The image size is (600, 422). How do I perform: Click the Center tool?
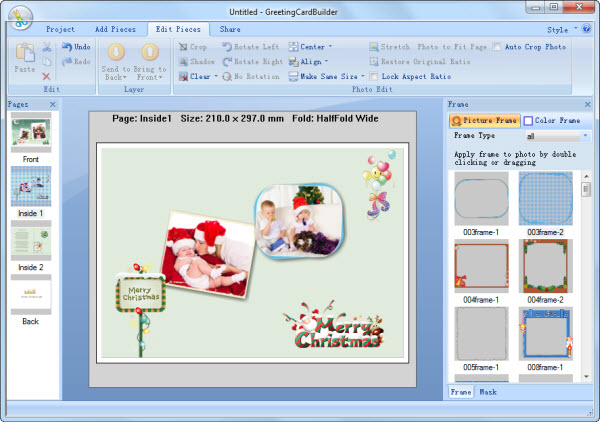click(307, 47)
